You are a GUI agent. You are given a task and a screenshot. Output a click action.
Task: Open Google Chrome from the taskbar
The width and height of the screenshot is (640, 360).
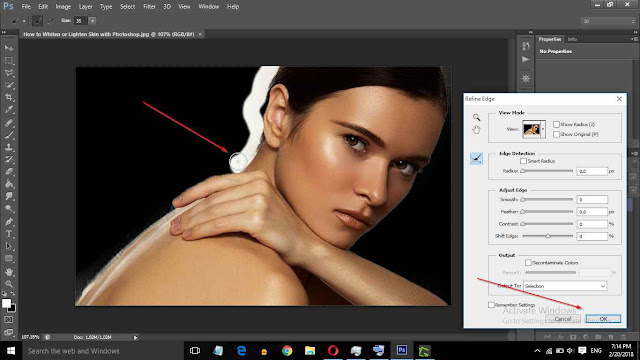point(287,351)
